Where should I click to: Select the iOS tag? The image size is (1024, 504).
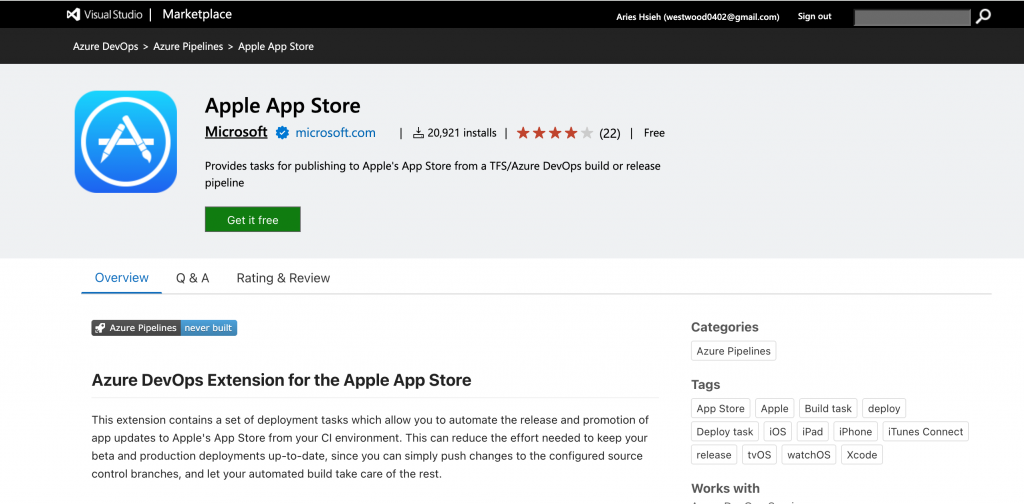(x=778, y=432)
